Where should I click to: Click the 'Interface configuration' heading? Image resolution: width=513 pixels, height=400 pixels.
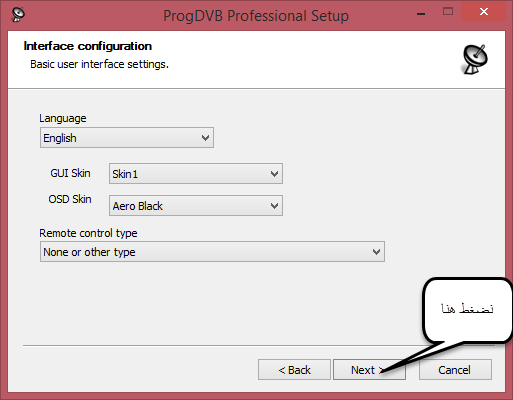88,46
